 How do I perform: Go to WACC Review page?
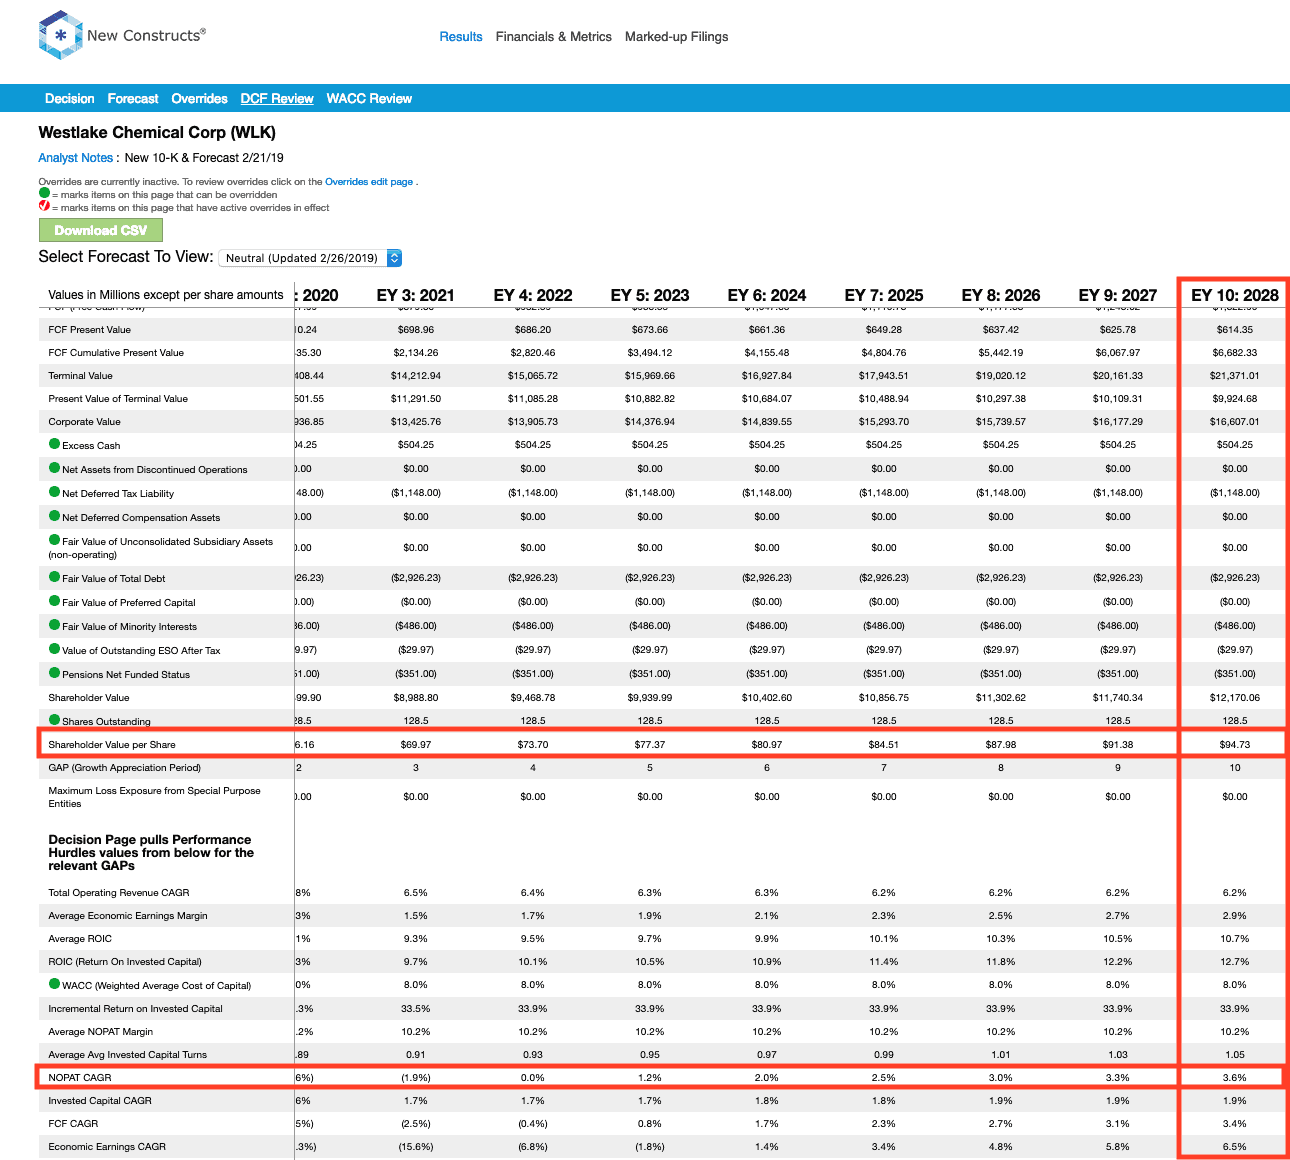click(x=369, y=99)
